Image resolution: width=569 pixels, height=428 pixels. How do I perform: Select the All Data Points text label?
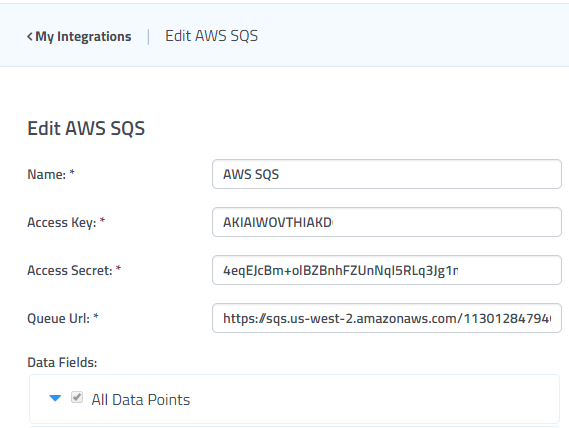[141, 400]
